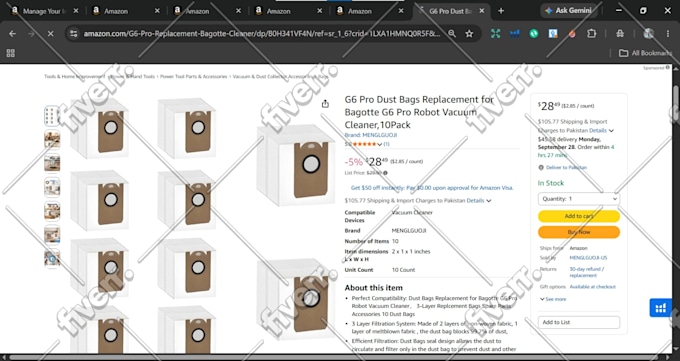Screen dimensions: 680x361
Task: Expand the star rating dropdown
Action: coord(379,144)
